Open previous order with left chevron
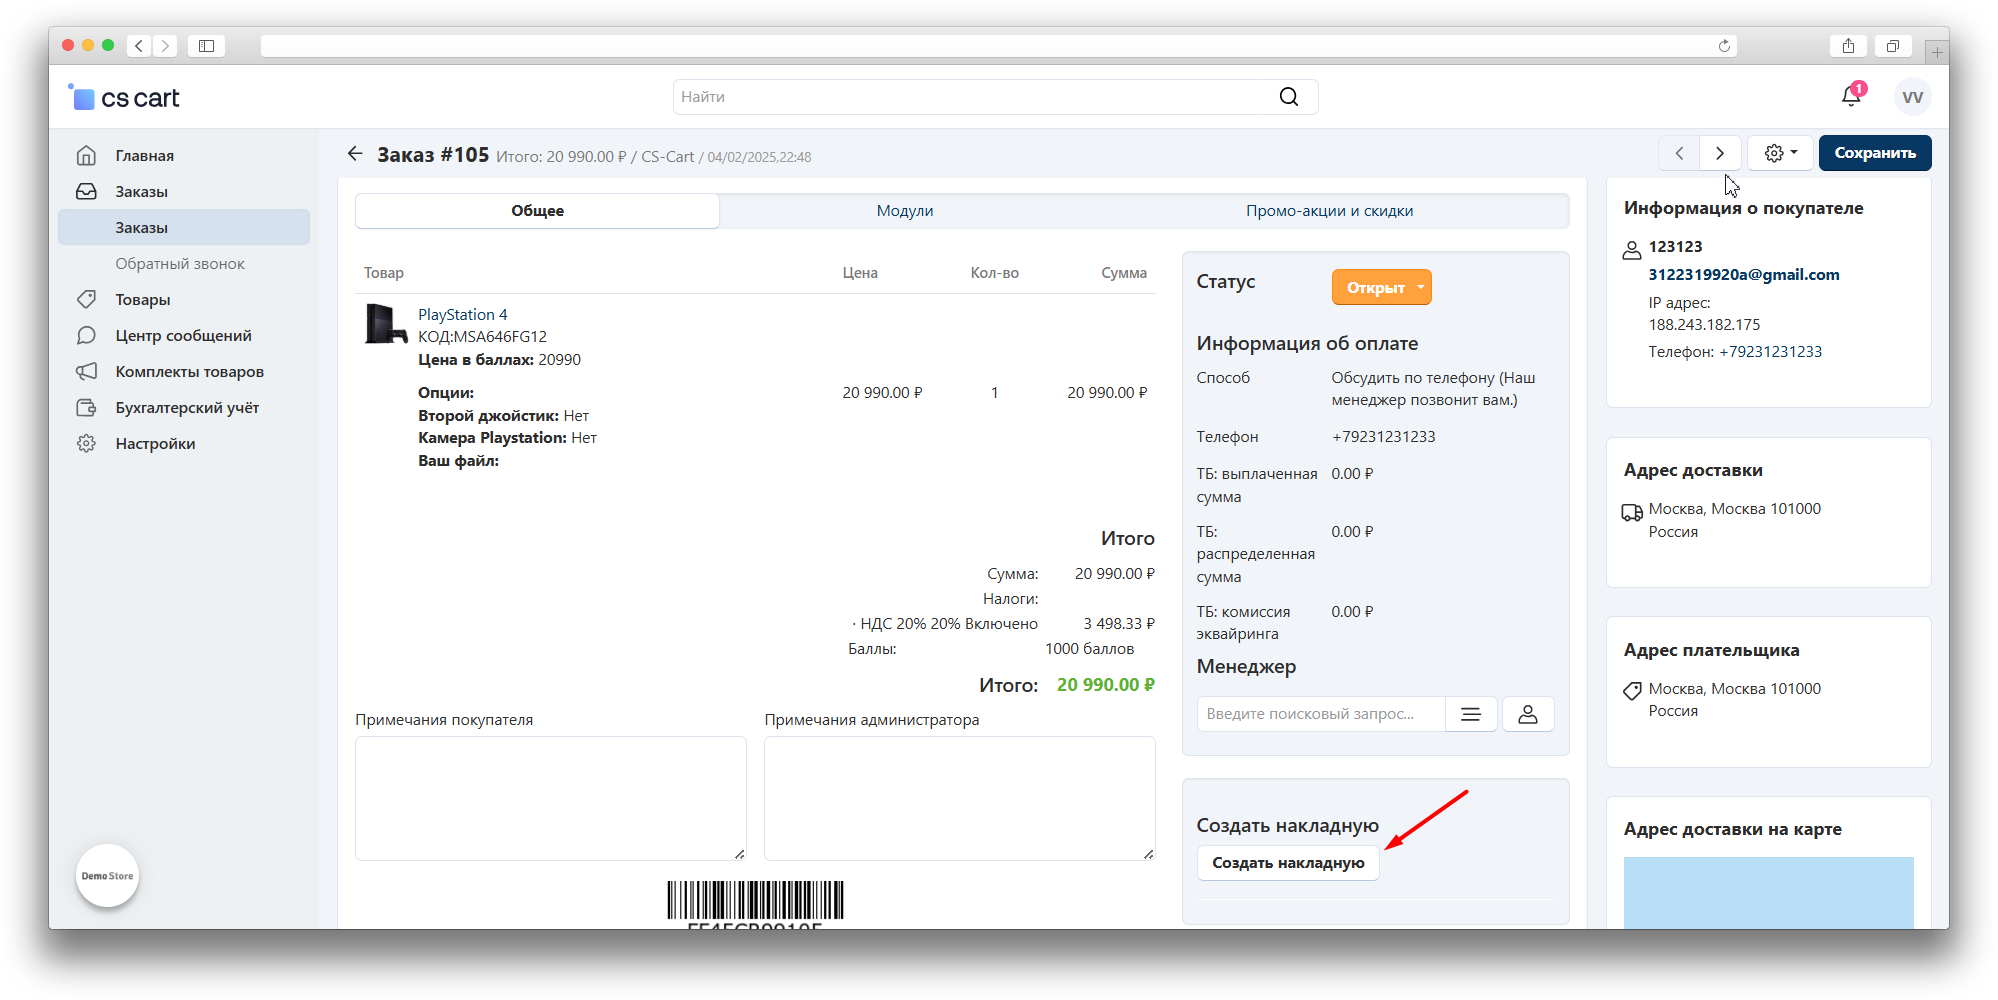 click(1679, 153)
